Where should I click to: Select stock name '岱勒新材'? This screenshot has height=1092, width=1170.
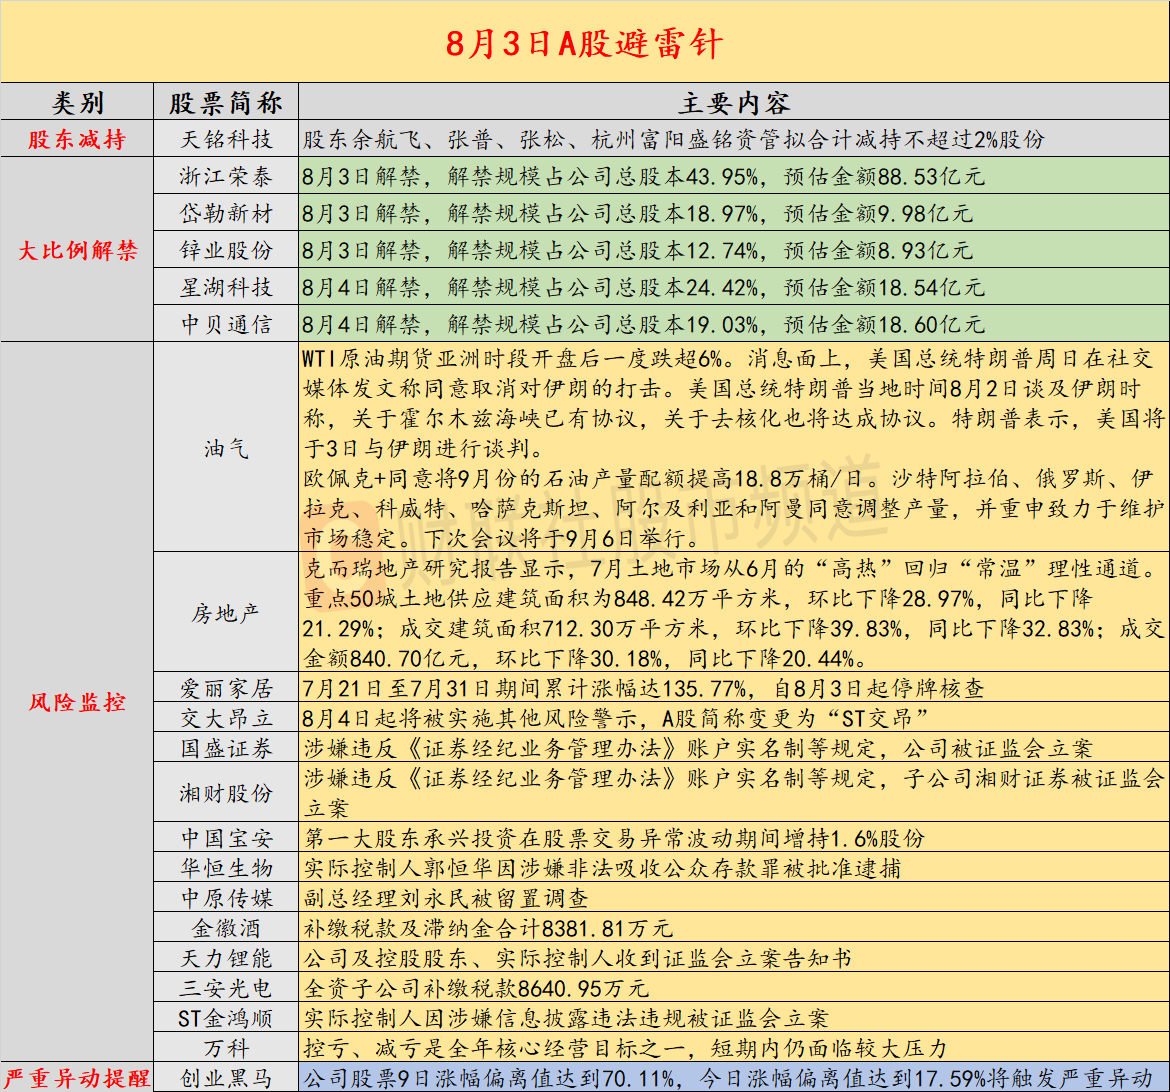226,213
